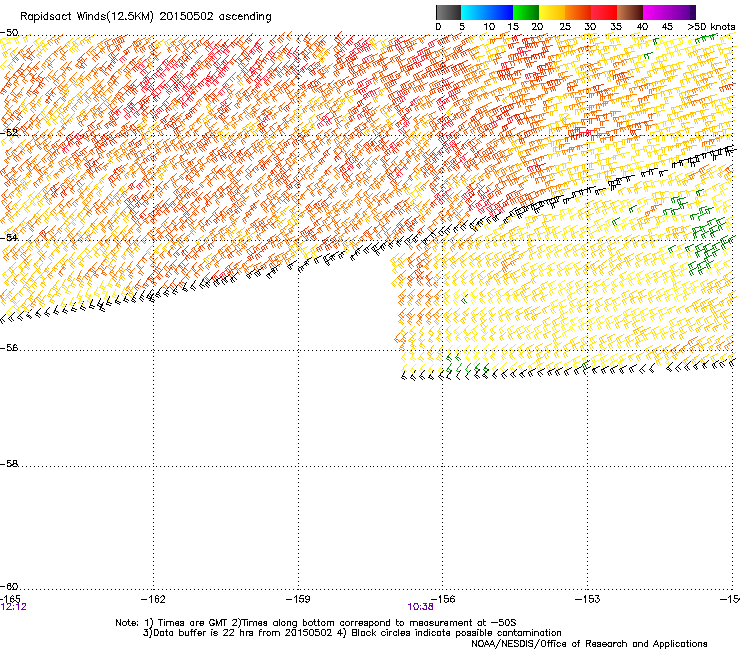This screenshot has width=740, height=650.
Task: Click the "35" legend scale label
Action: (616, 27)
